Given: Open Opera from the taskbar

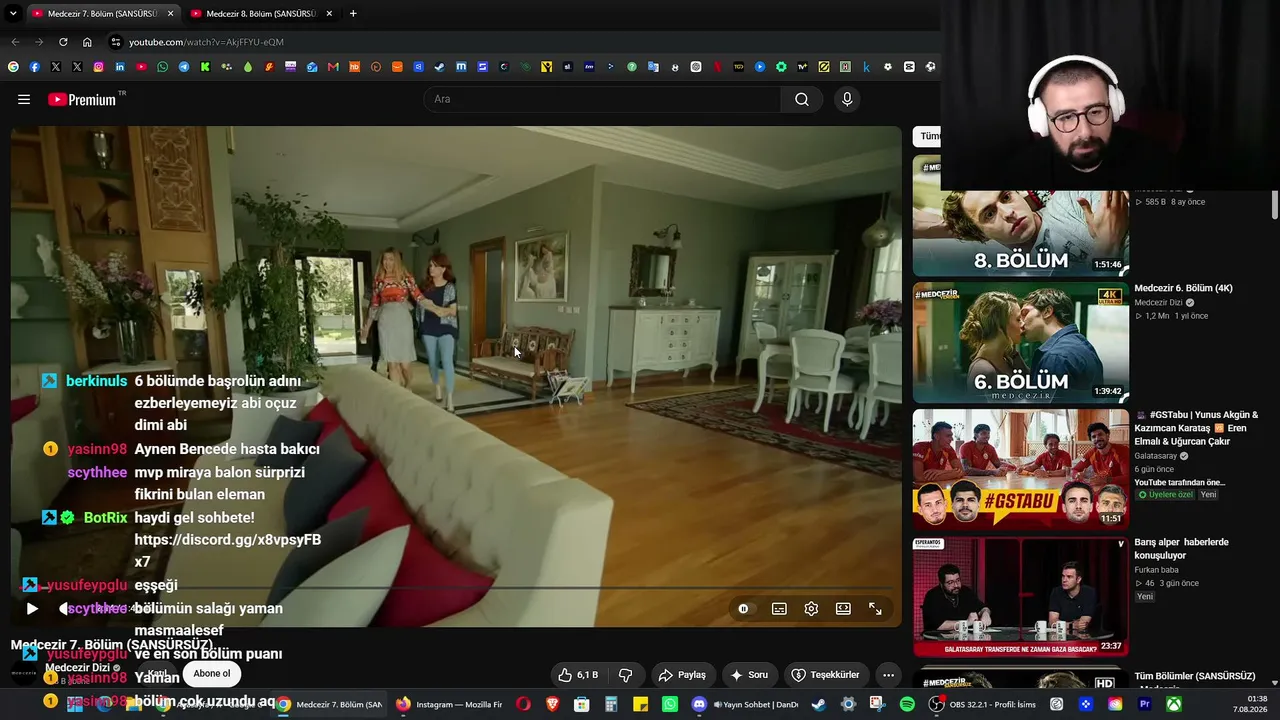Looking at the screenshot, I should pyautogui.click(x=523, y=704).
